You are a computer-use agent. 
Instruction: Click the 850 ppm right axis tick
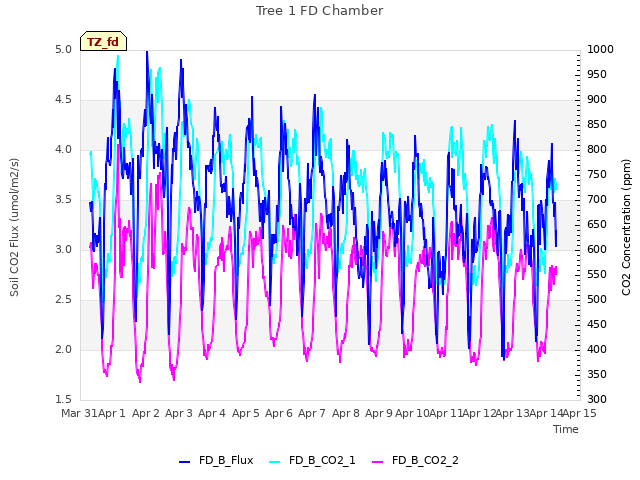(x=597, y=125)
